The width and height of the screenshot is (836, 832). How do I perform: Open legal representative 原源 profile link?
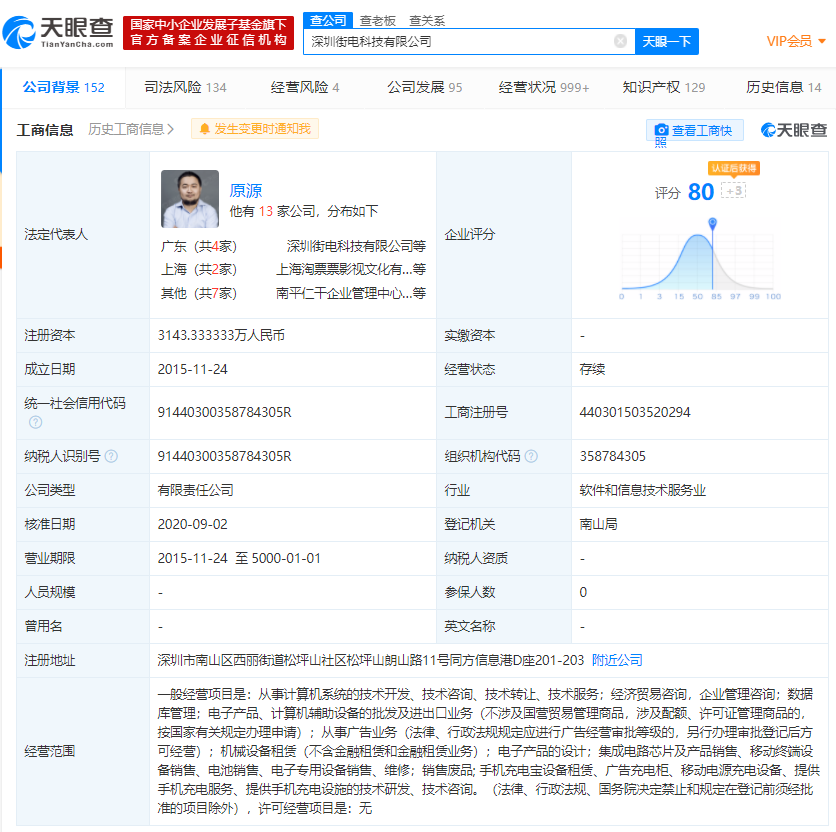click(246, 191)
